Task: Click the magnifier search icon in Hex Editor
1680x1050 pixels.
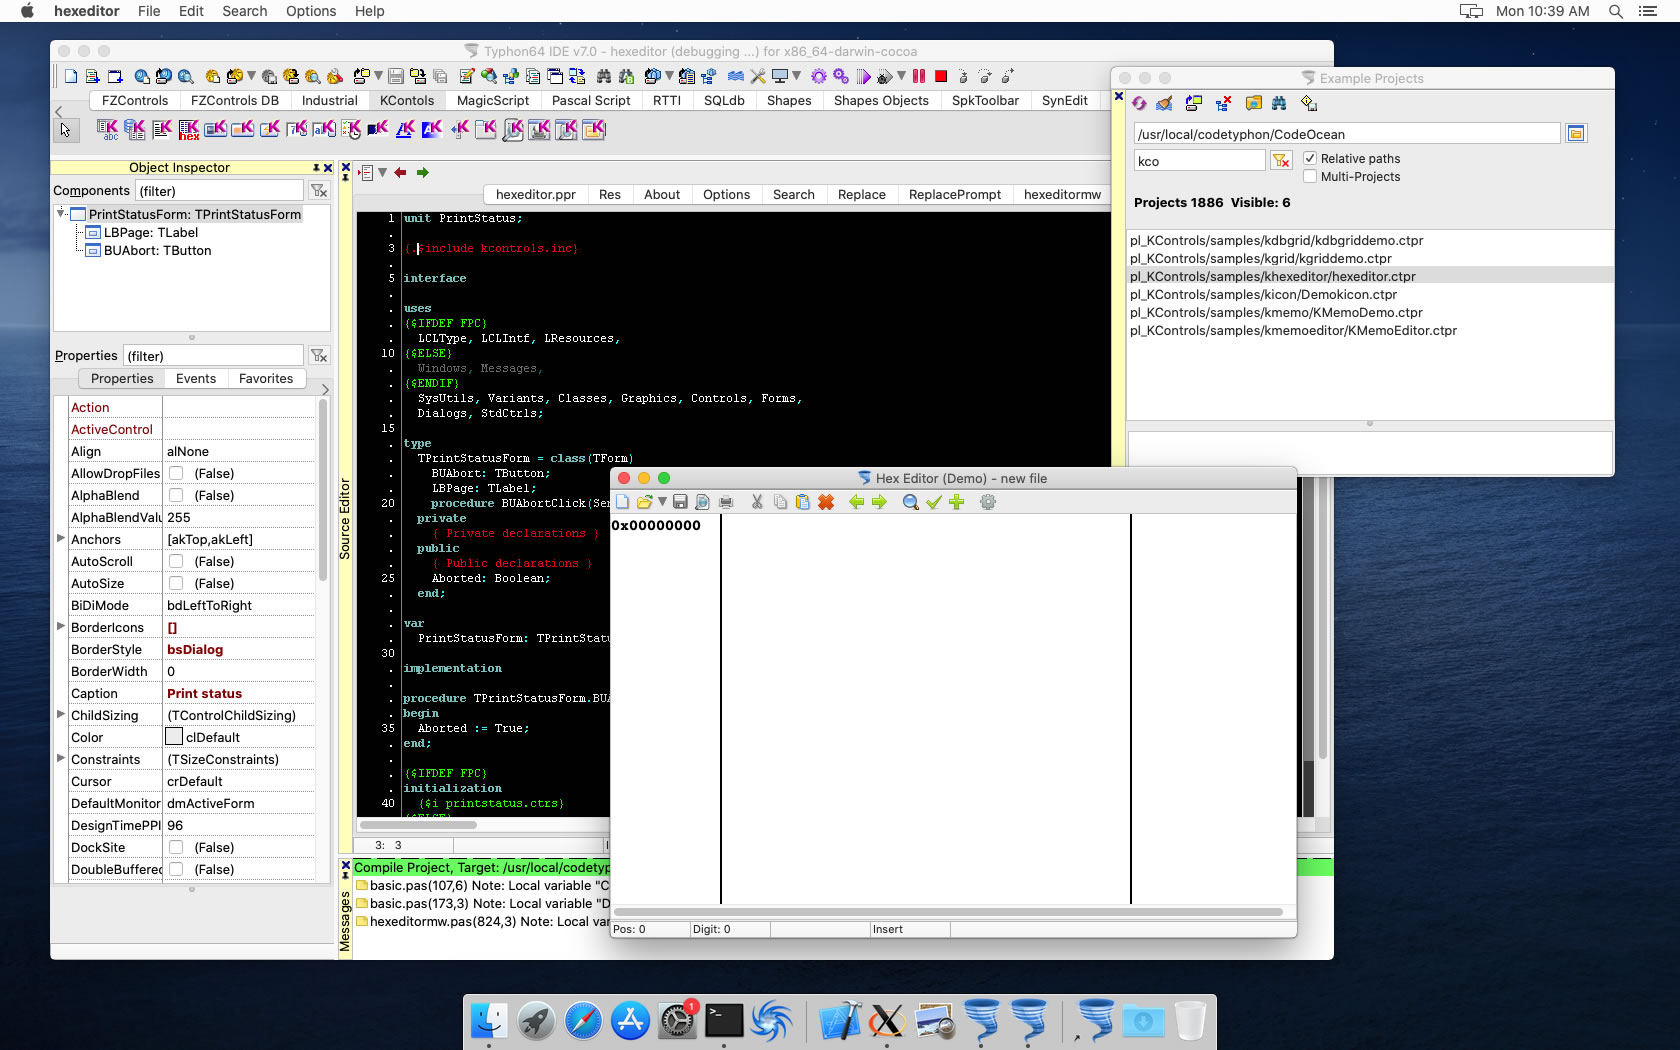Action: click(x=910, y=502)
